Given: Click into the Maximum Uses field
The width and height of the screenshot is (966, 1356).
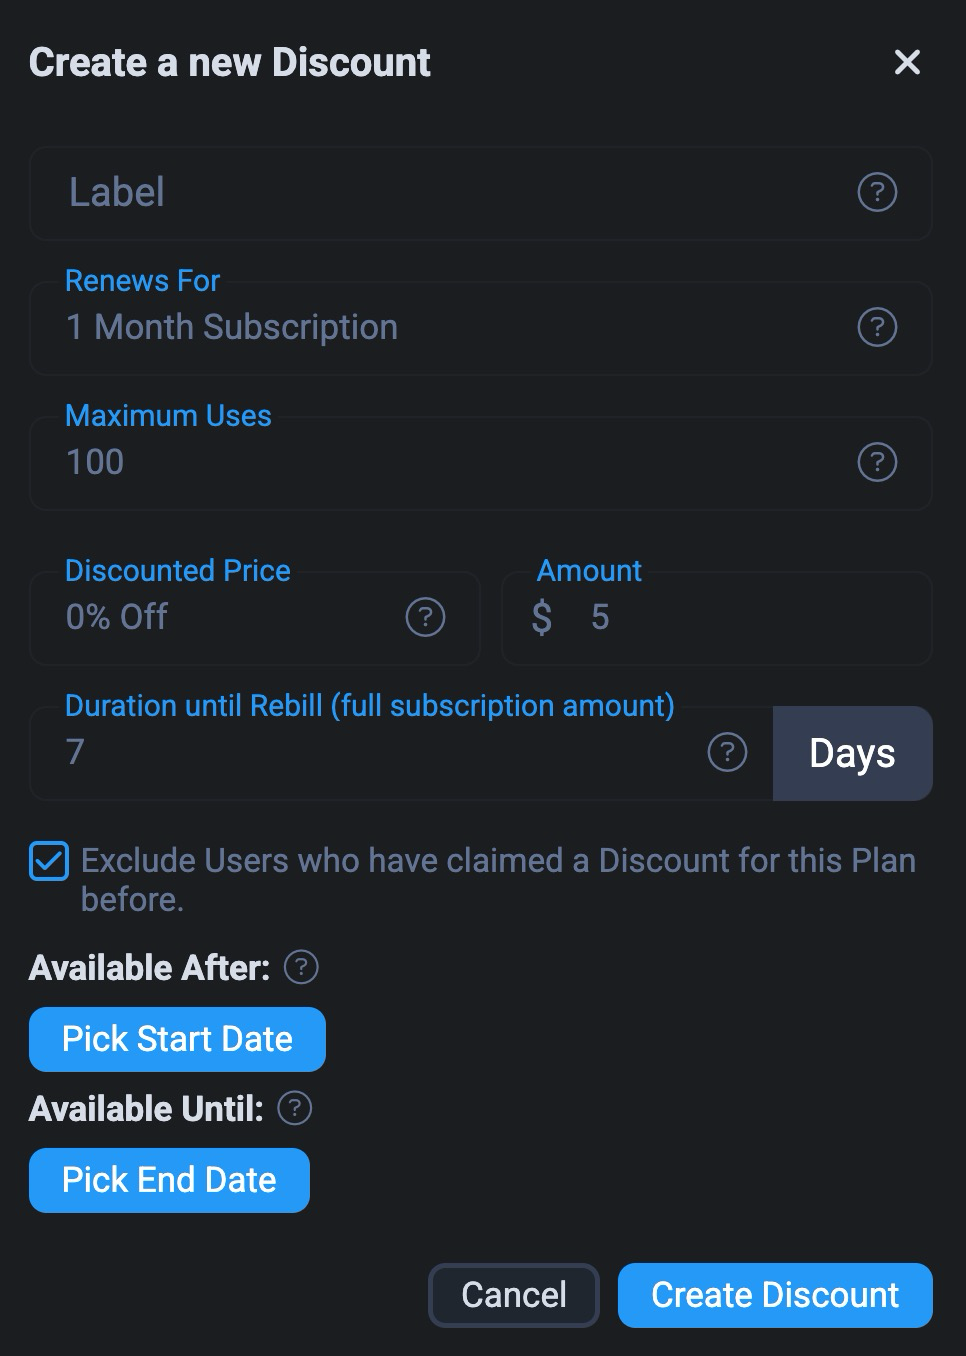Looking at the screenshot, I should (x=440, y=463).
